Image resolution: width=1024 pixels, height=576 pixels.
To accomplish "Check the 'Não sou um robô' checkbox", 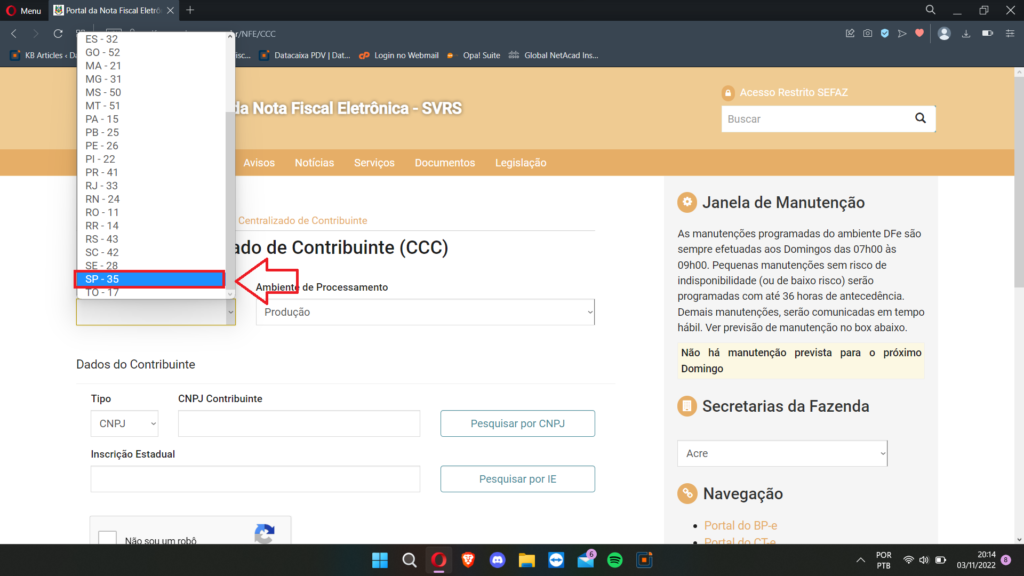I will [108, 540].
